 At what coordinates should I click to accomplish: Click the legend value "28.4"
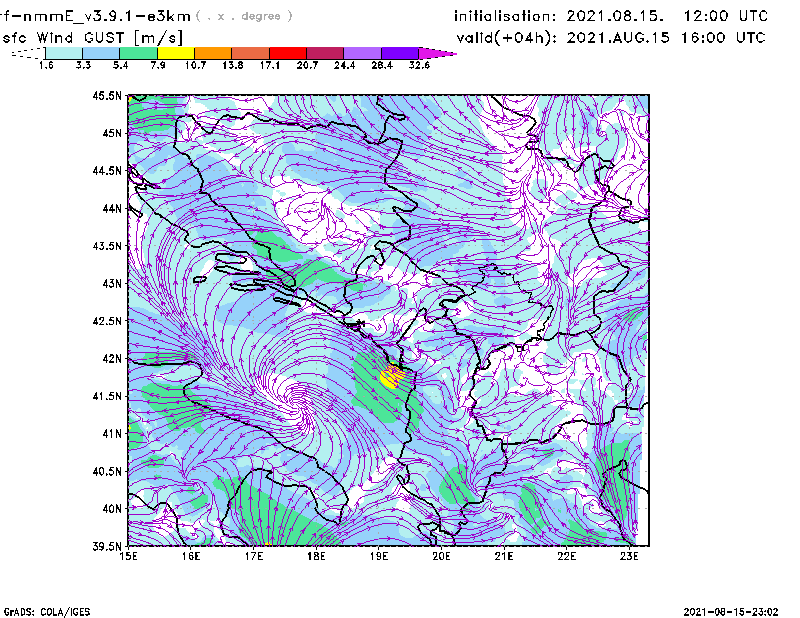(382, 65)
